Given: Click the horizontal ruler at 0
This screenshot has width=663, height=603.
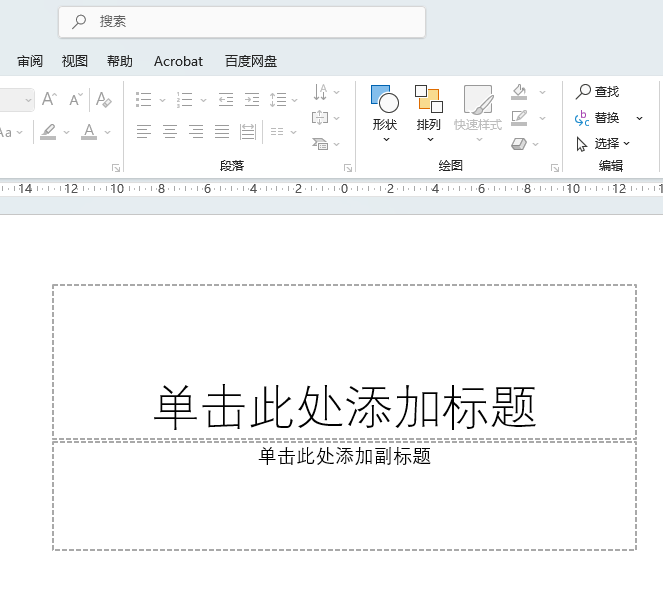Looking at the screenshot, I should pyautogui.click(x=344, y=189).
